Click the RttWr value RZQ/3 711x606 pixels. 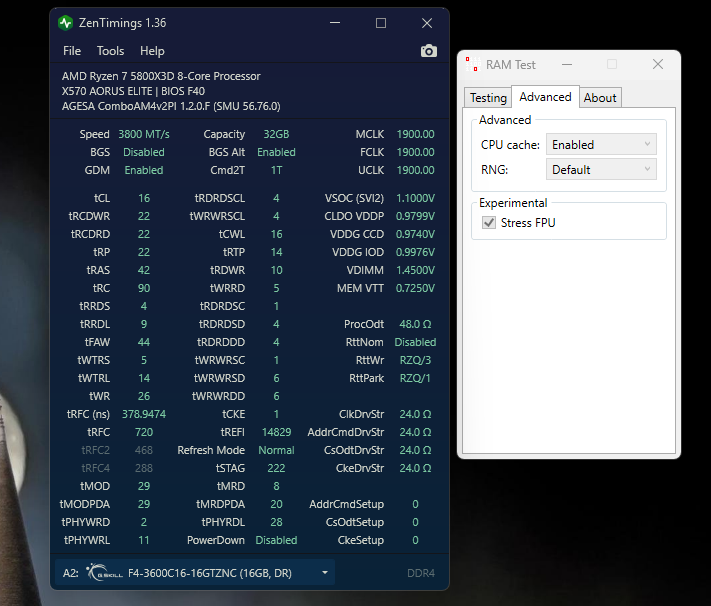415,360
